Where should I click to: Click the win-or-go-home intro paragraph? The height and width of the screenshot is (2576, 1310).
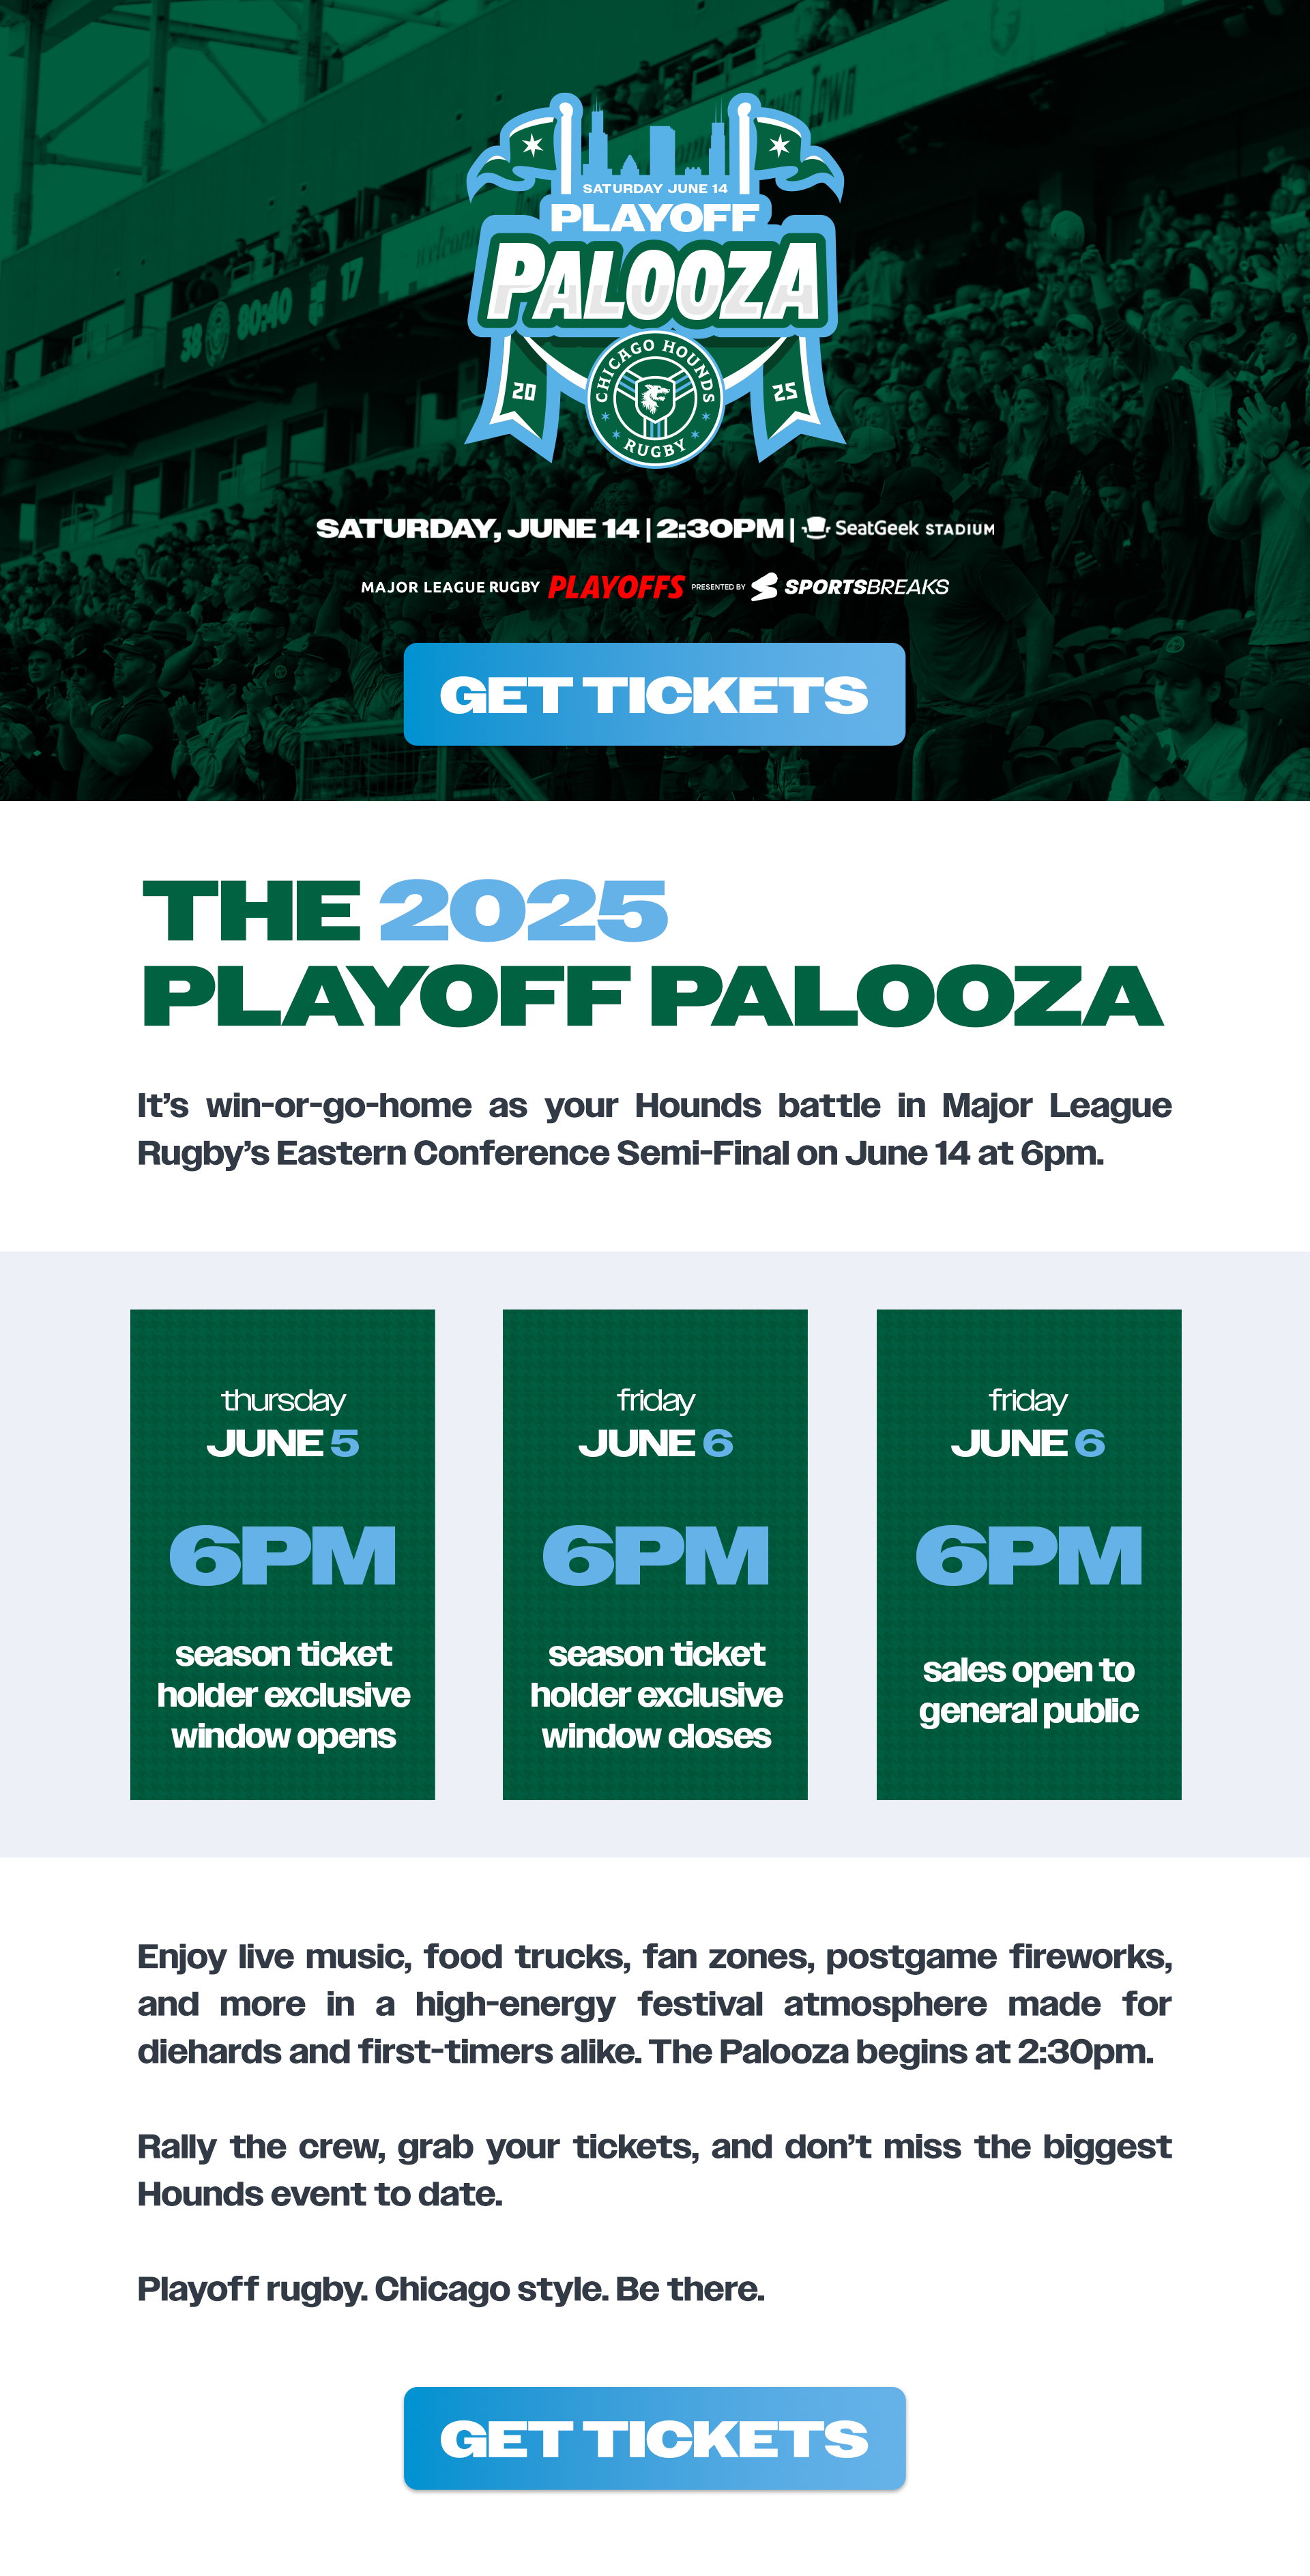click(x=654, y=1129)
